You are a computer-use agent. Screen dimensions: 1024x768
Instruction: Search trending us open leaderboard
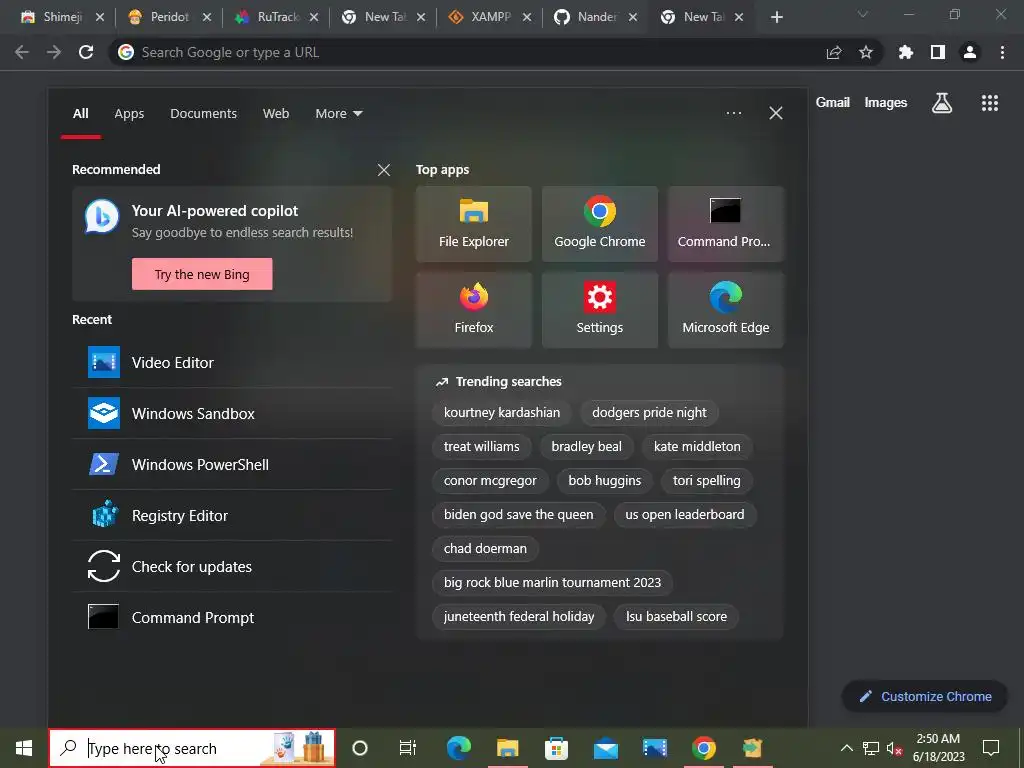tap(684, 515)
